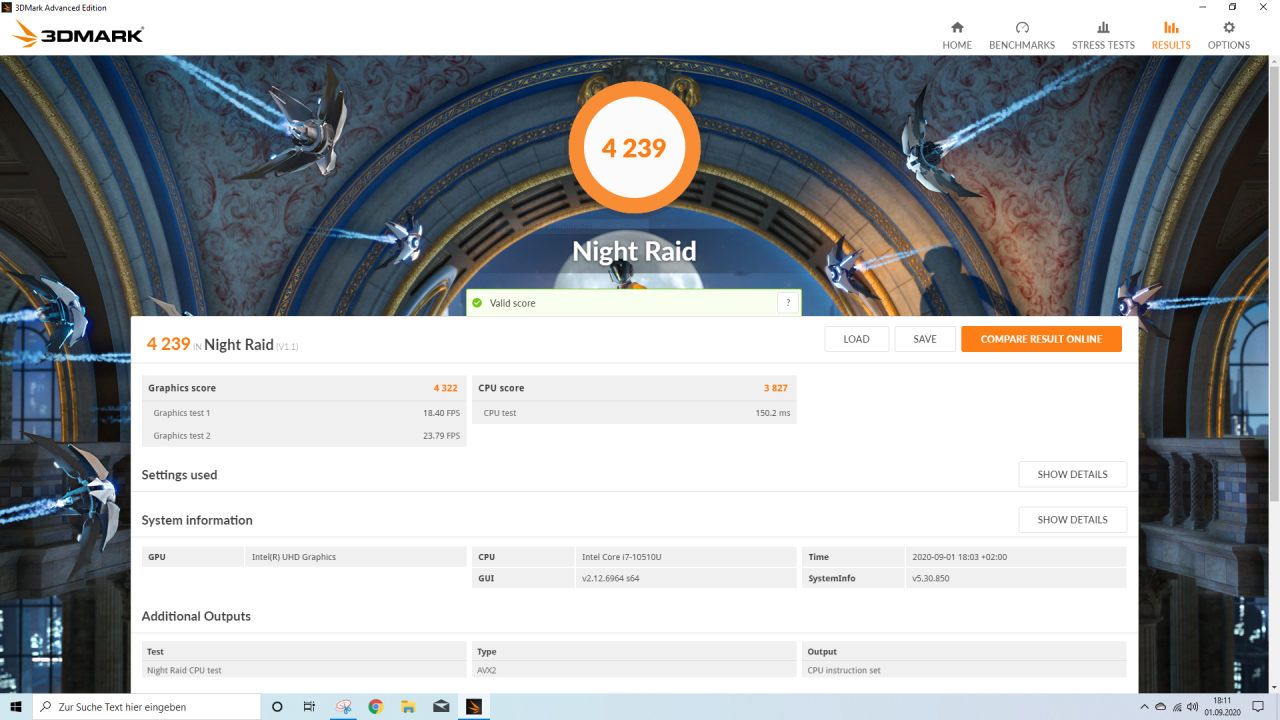Open File Explorer from the taskbar
Viewport: 1280px width, 720px height.
click(408, 707)
